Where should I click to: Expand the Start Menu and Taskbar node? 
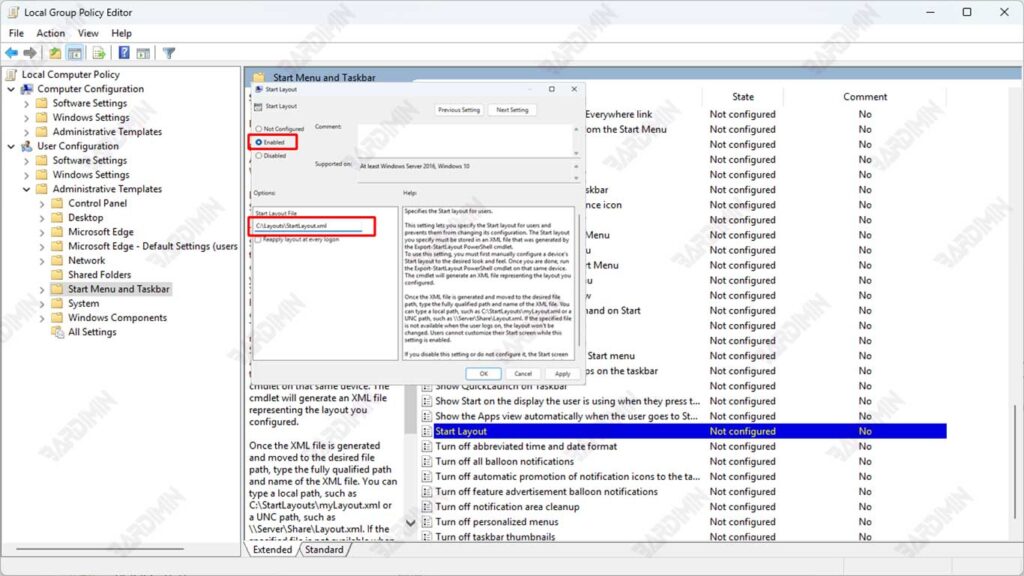[x=42, y=289]
